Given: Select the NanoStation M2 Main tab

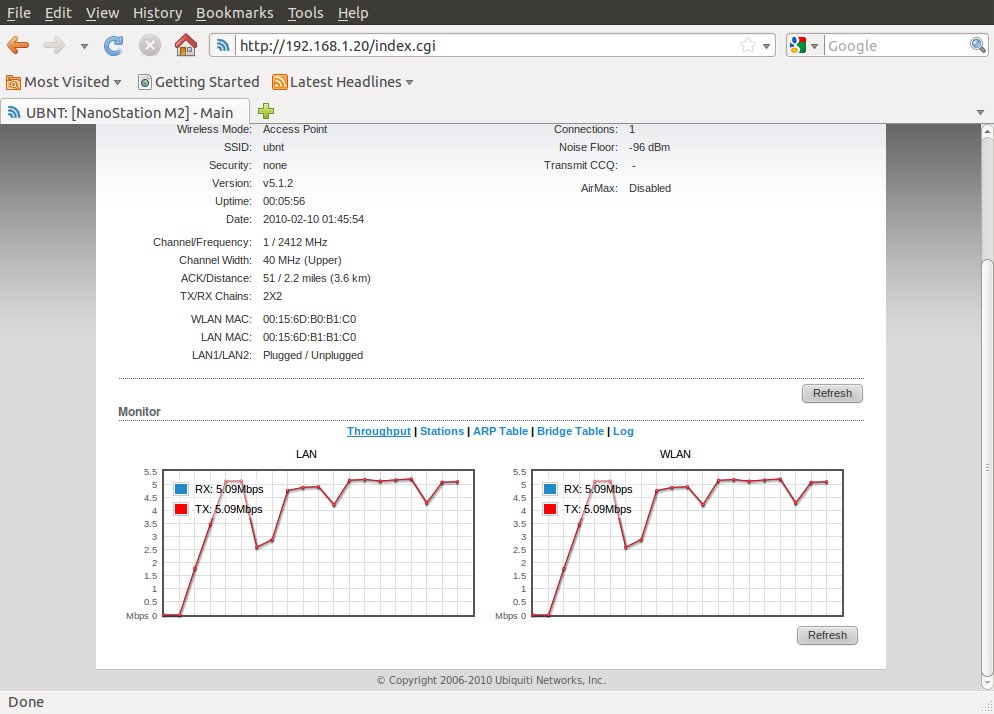Looking at the screenshot, I should tap(124, 112).
